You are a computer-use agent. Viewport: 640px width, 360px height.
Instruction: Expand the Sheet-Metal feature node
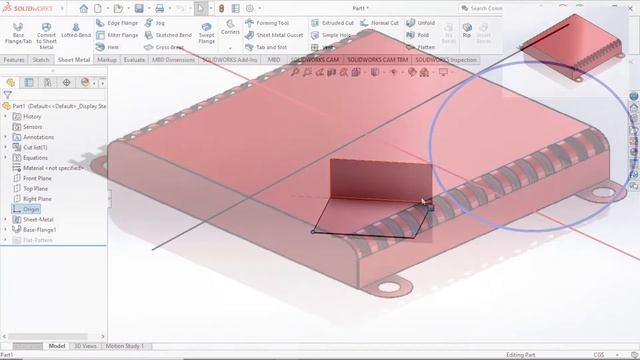tap(5, 220)
